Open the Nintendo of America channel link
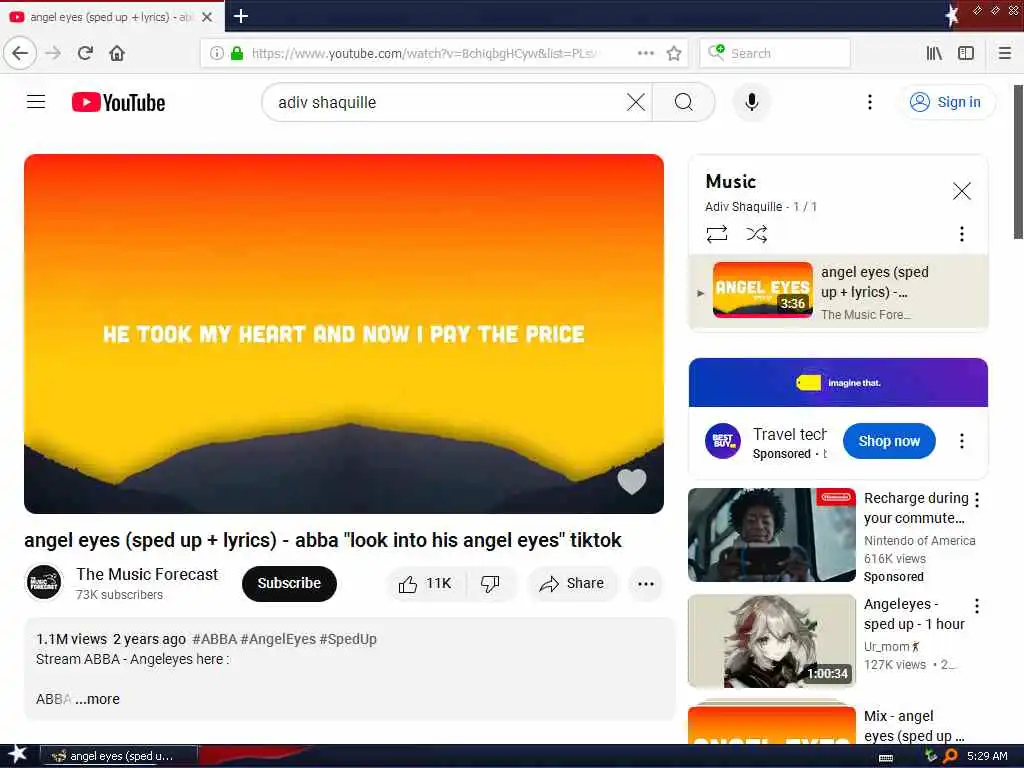The height and width of the screenshot is (768, 1024). (920, 540)
